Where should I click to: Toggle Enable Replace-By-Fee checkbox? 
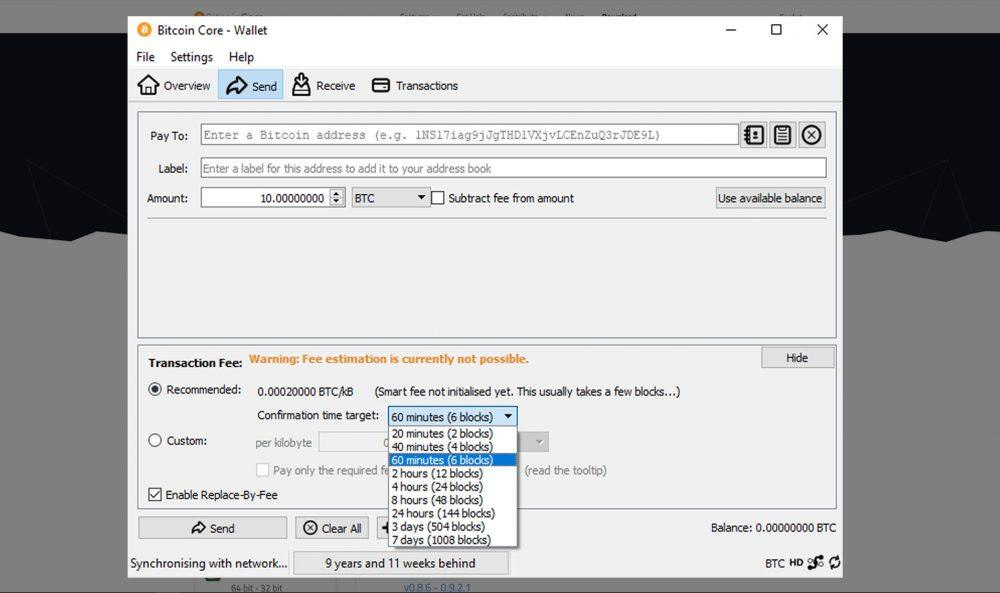pyautogui.click(x=155, y=495)
